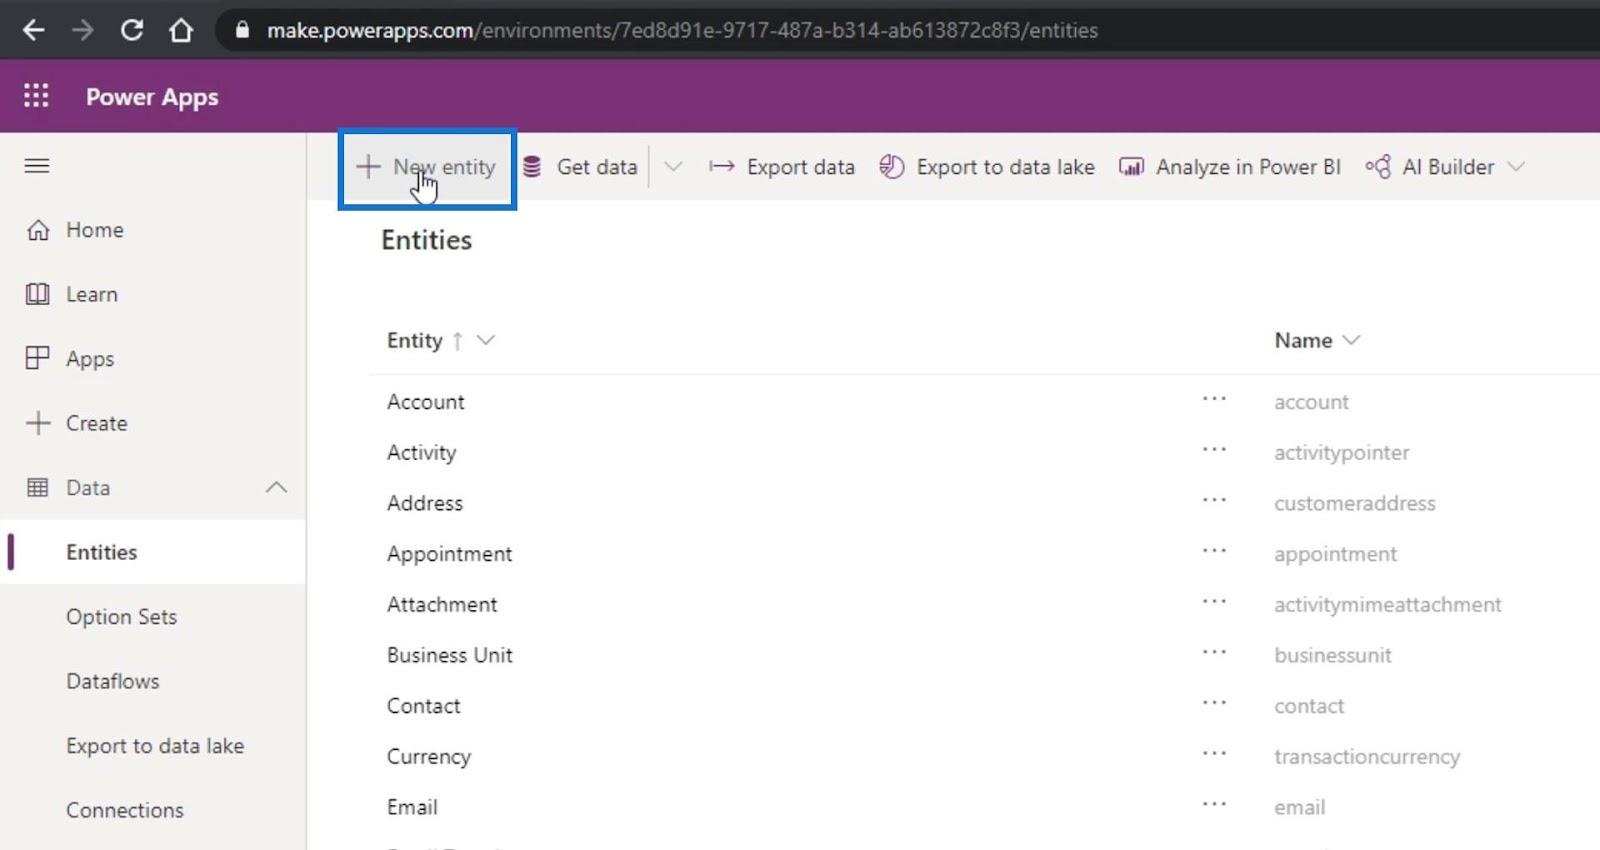
Task: Open more options for Business Unit row
Action: pyautogui.click(x=1214, y=652)
